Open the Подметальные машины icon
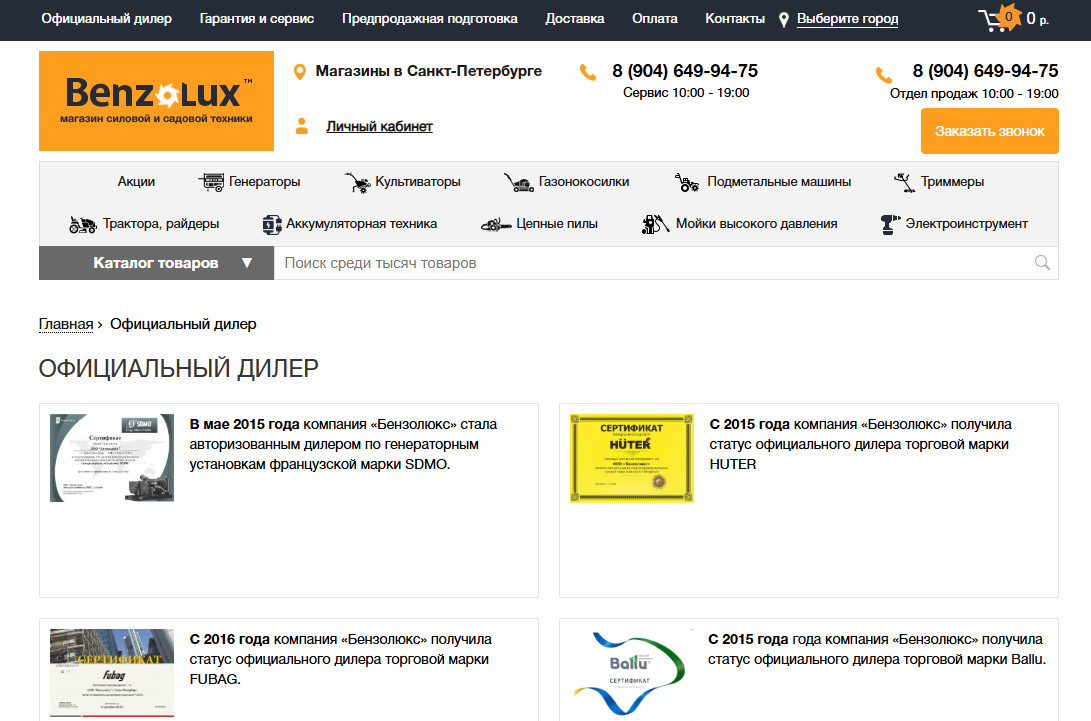This screenshot has height=721, width=1091. point(685,182)
